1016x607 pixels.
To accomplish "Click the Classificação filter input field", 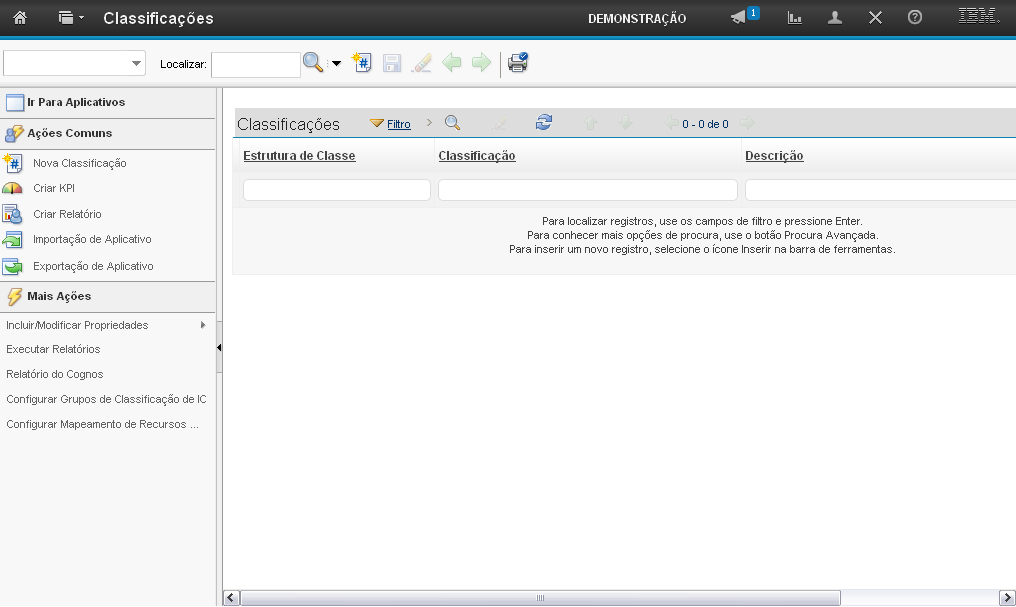I will click(587, 190).
